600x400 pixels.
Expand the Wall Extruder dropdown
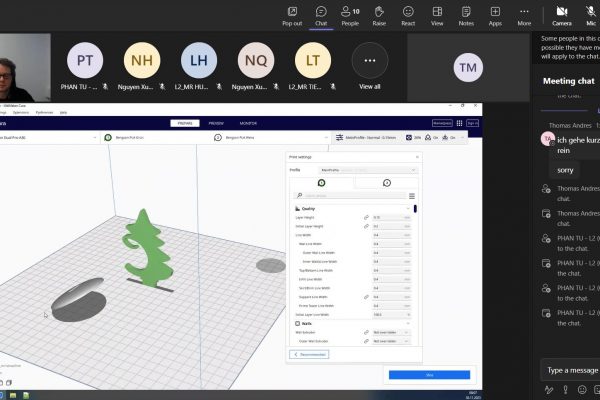click(391, 330)
